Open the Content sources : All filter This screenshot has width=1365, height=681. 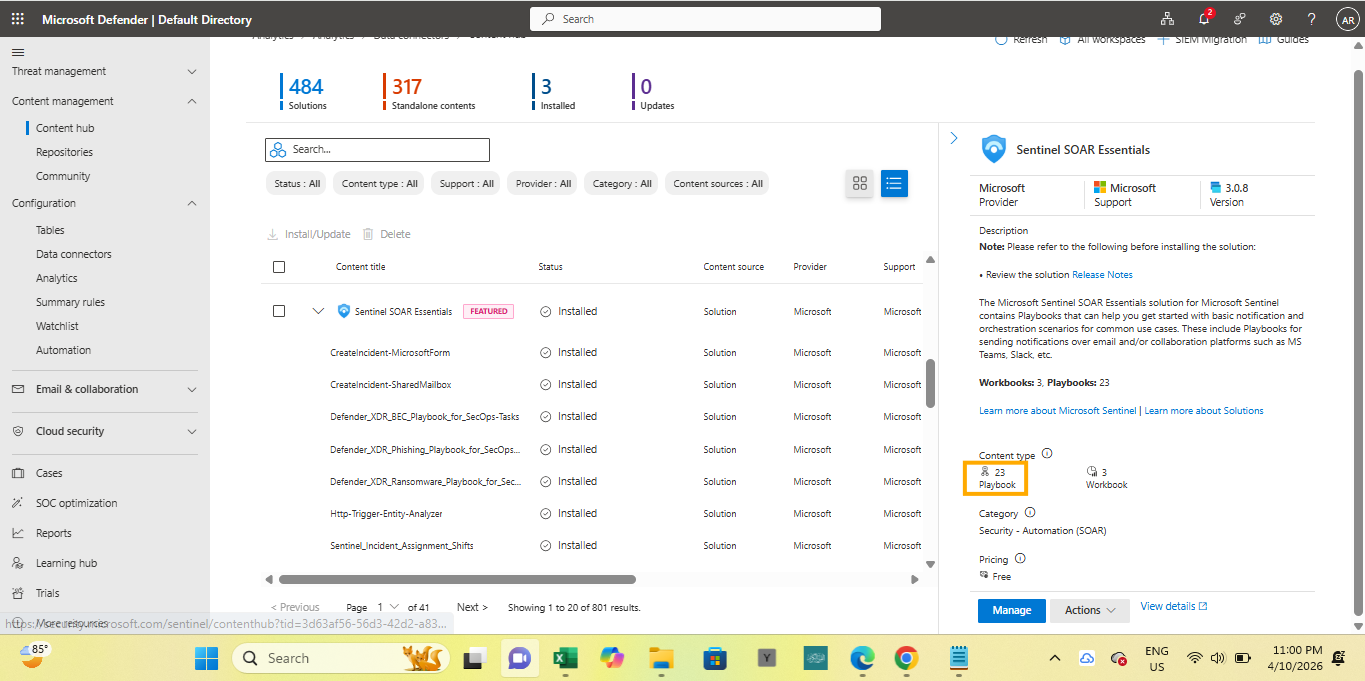pos(718,184)
